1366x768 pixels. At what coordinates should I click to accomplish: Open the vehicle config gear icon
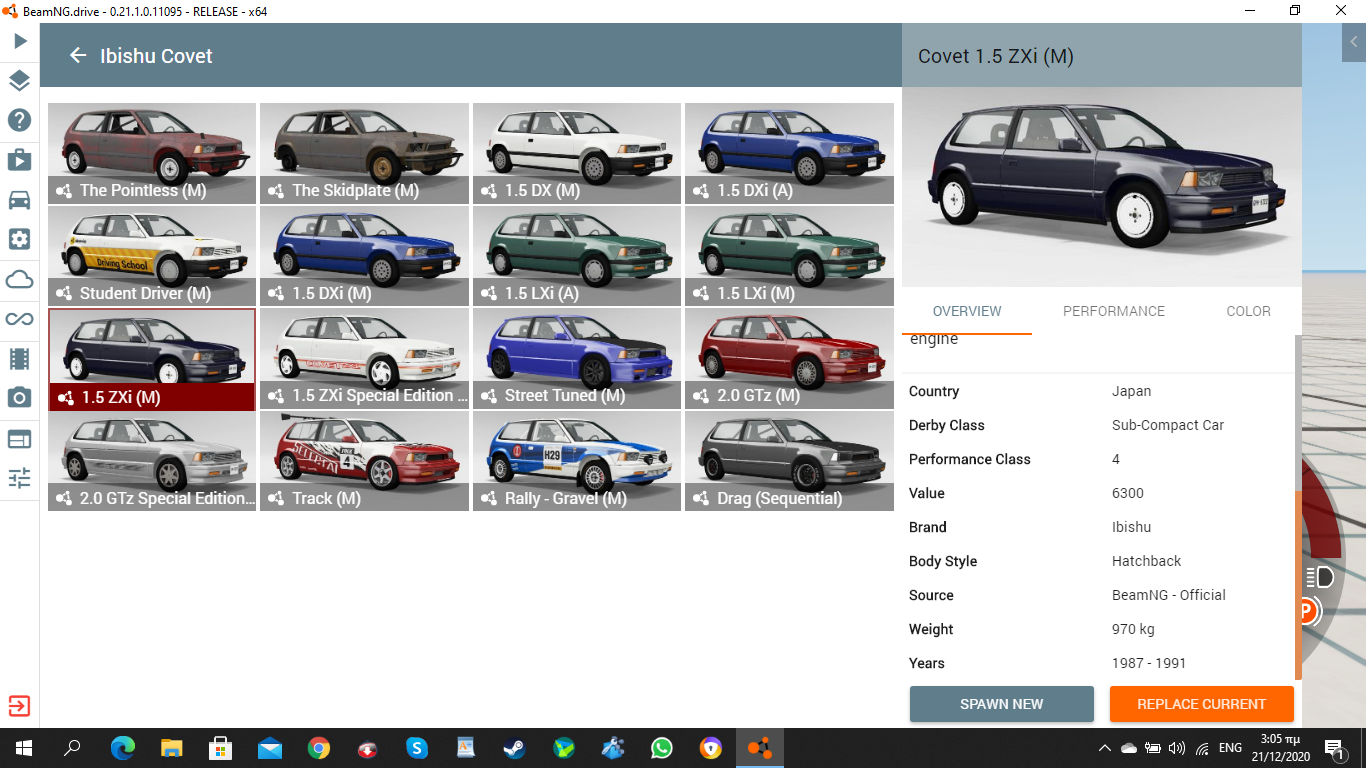point(19,240)
